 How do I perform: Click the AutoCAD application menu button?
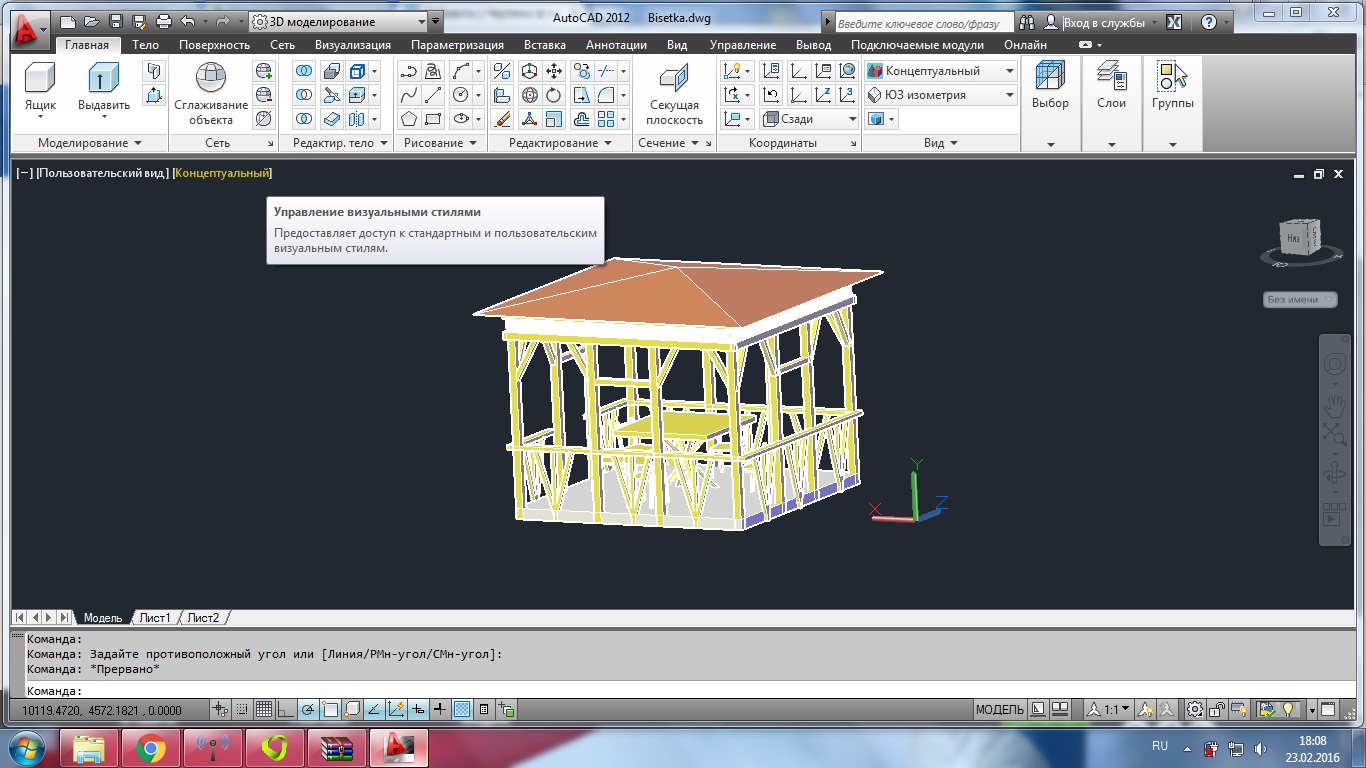pyautogui.click(x=29, y=30)
